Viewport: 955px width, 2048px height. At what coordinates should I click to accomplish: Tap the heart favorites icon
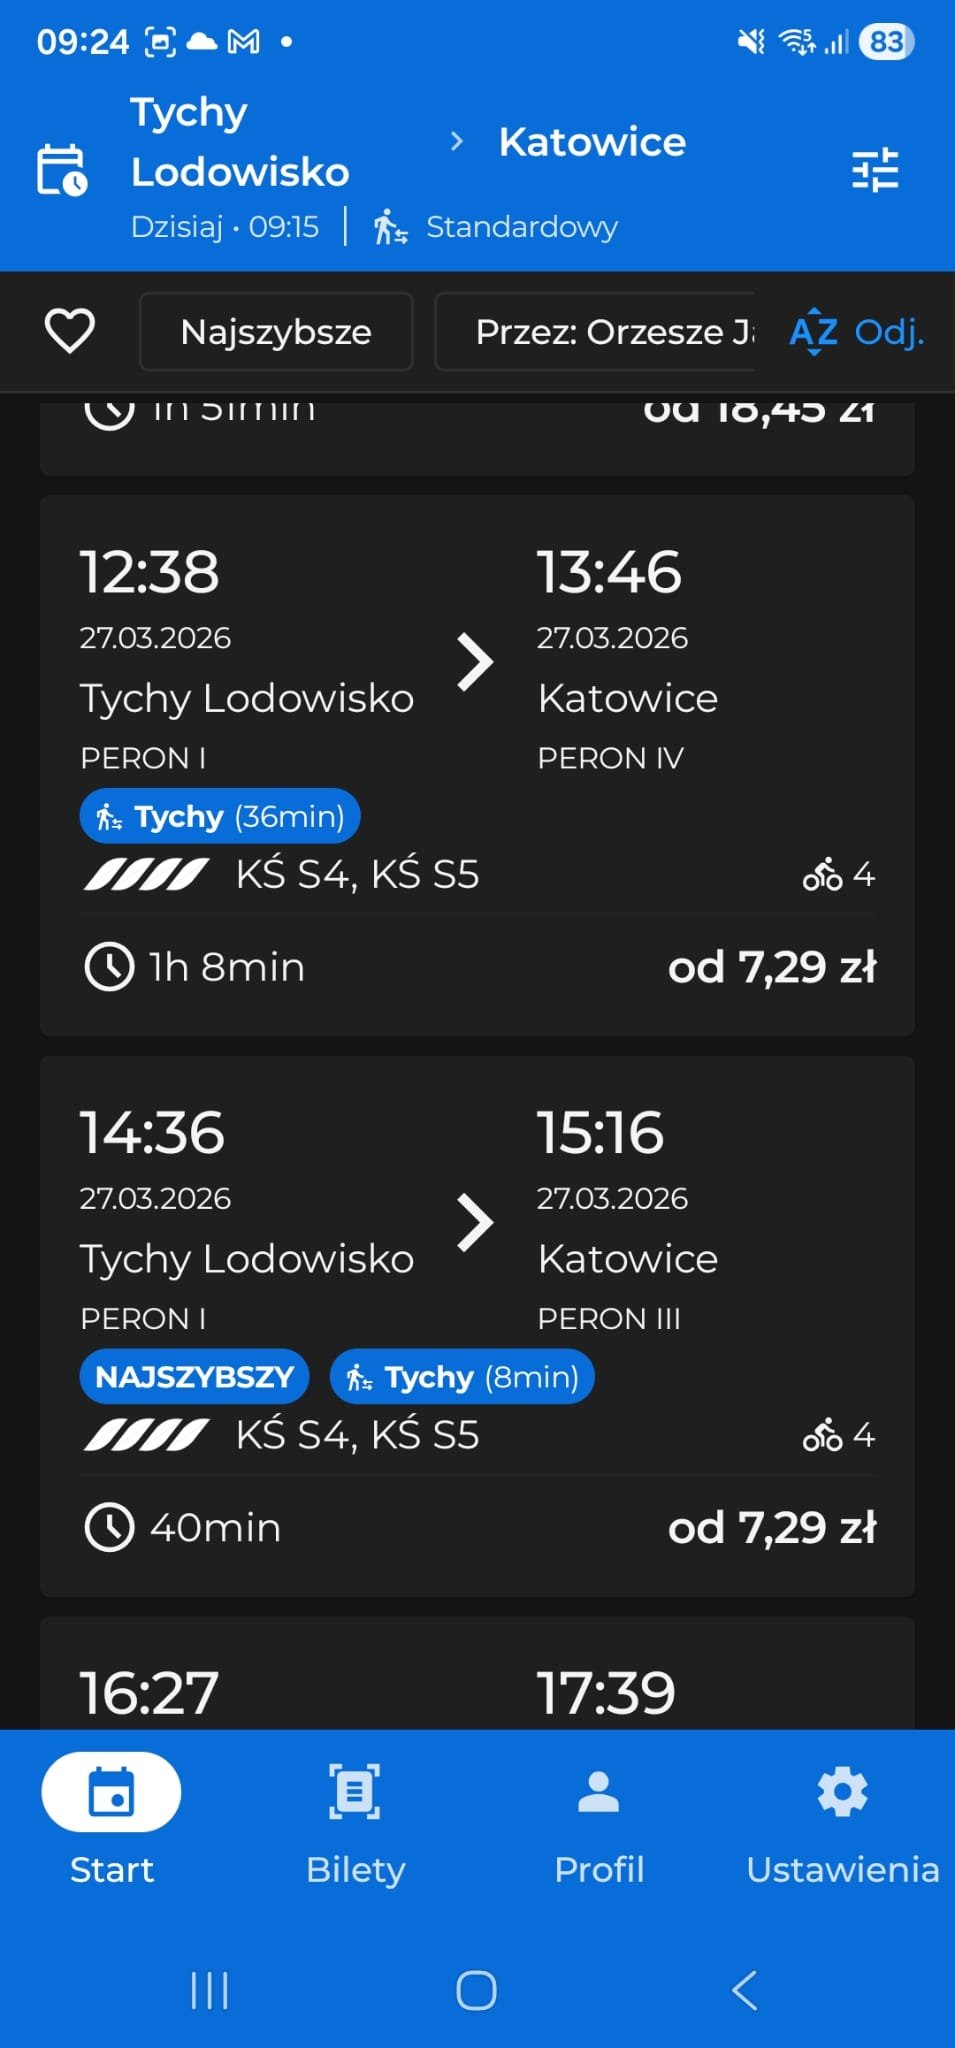point(70,331)
